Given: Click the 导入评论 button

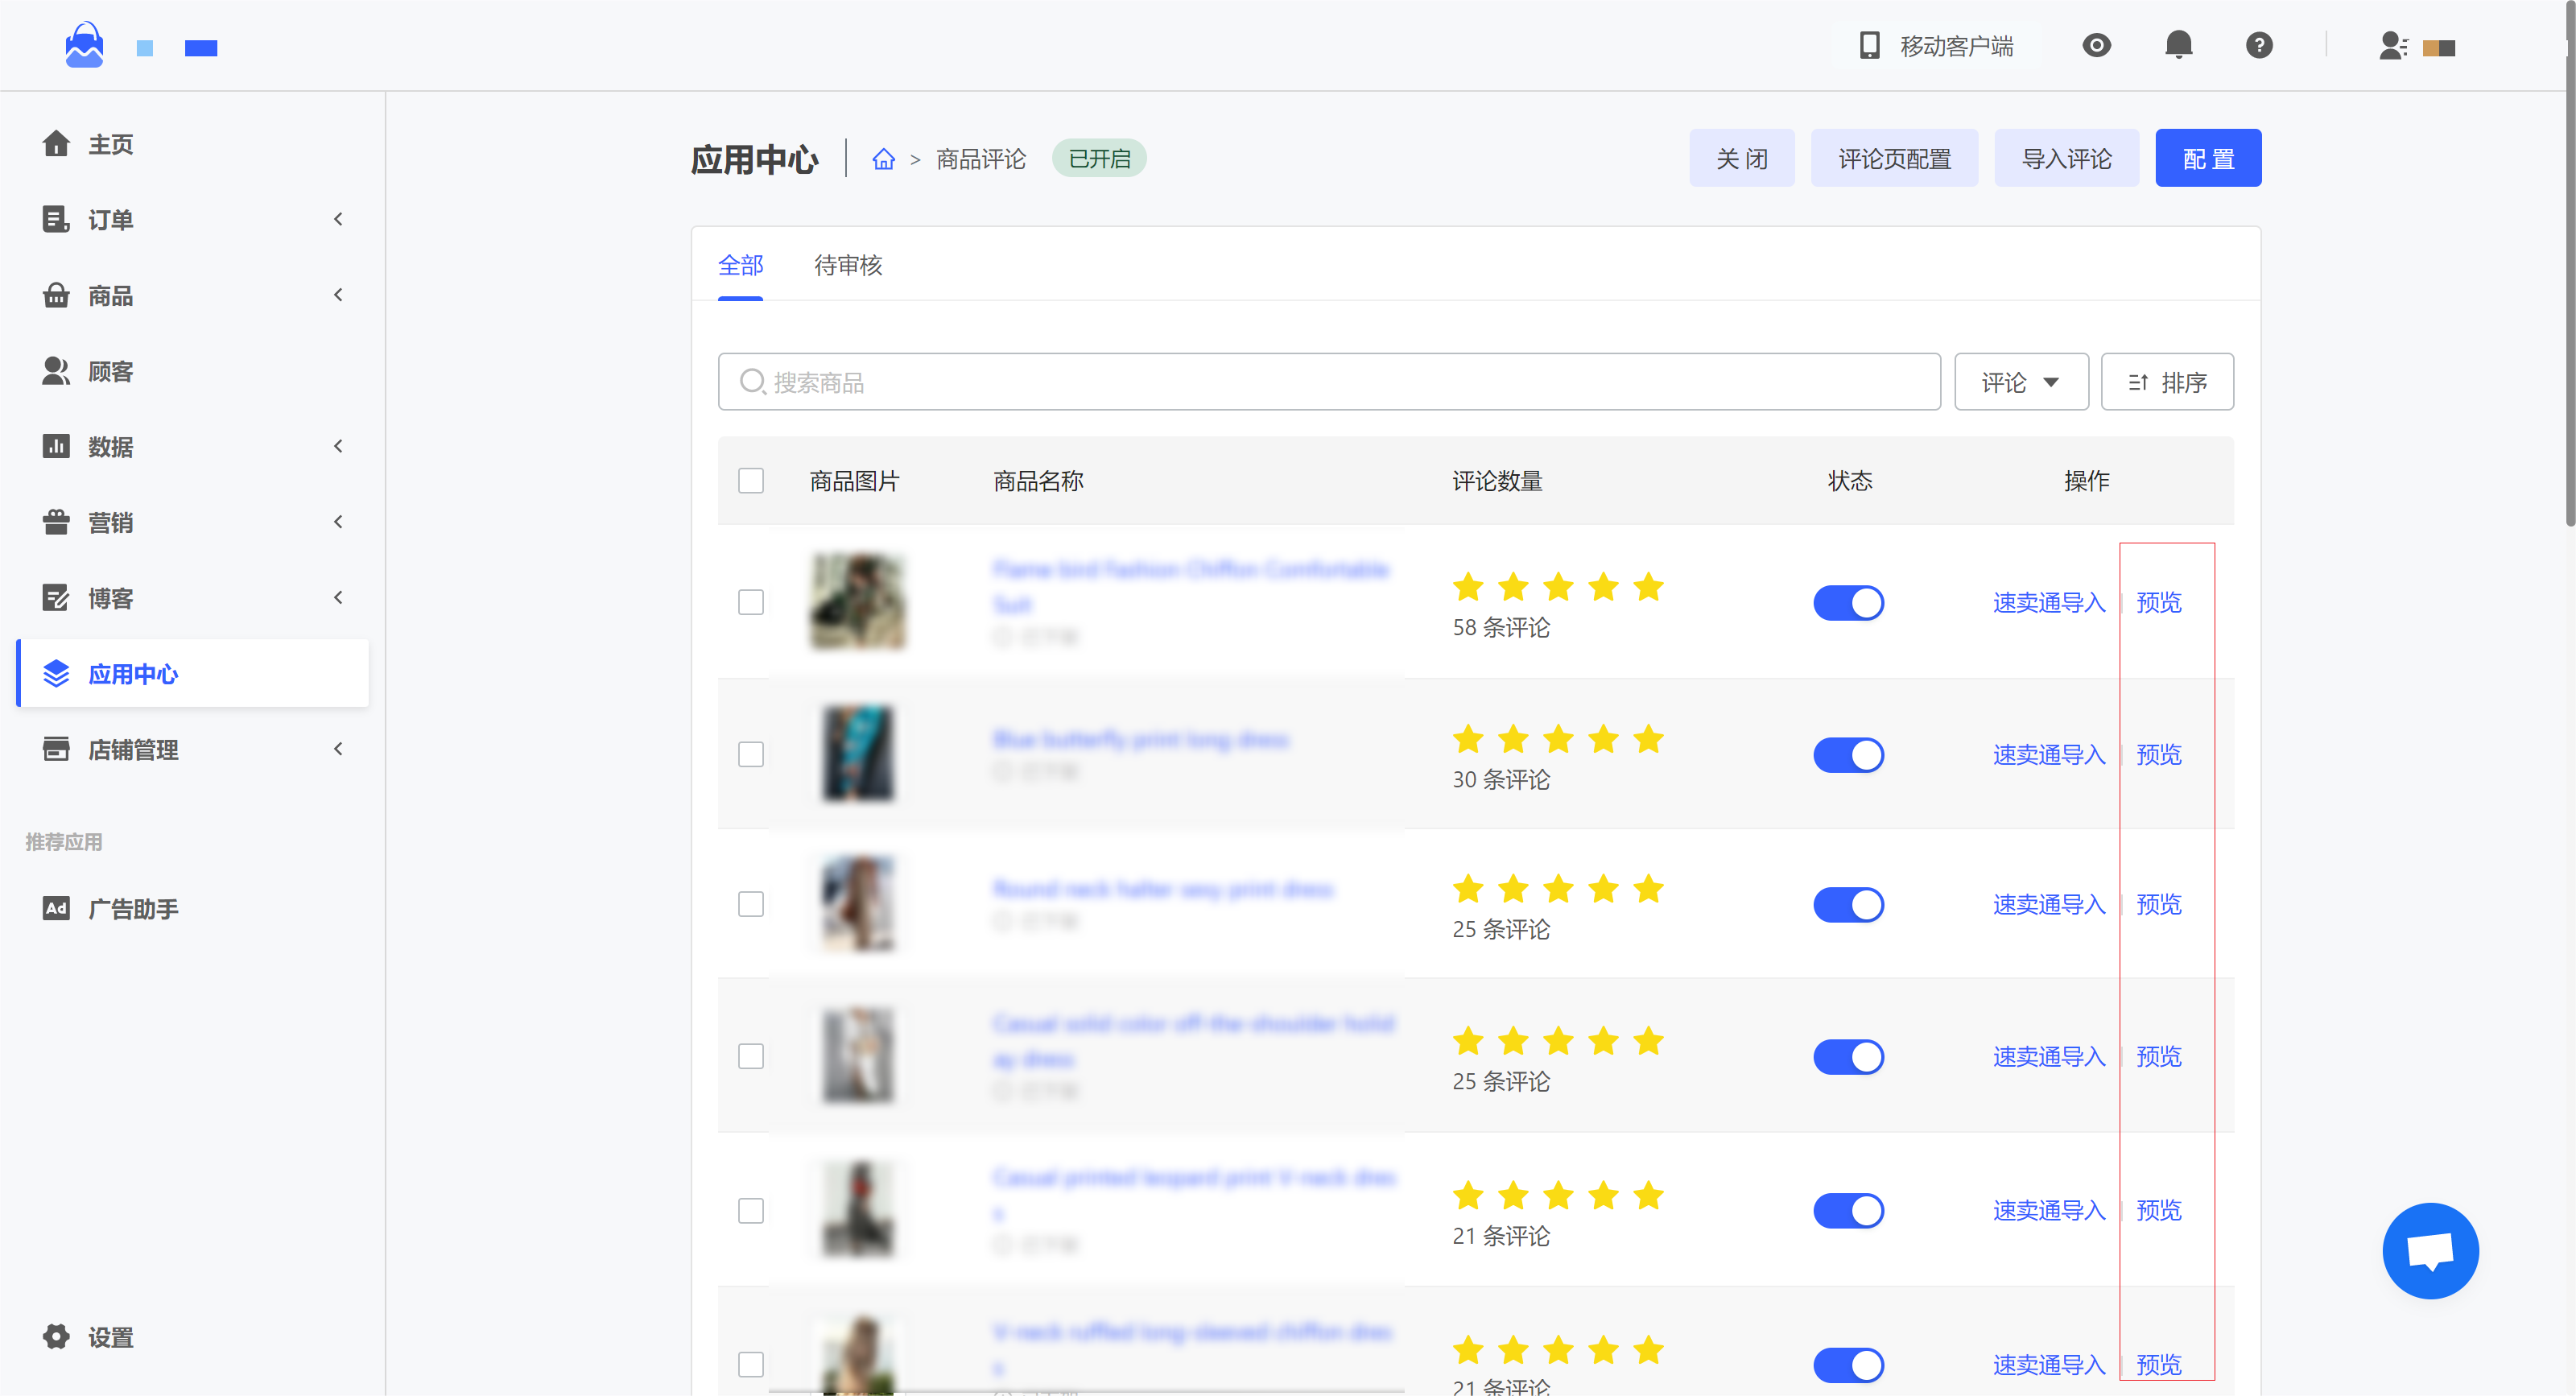Looking at the screenshot, I should point(2067,158).
